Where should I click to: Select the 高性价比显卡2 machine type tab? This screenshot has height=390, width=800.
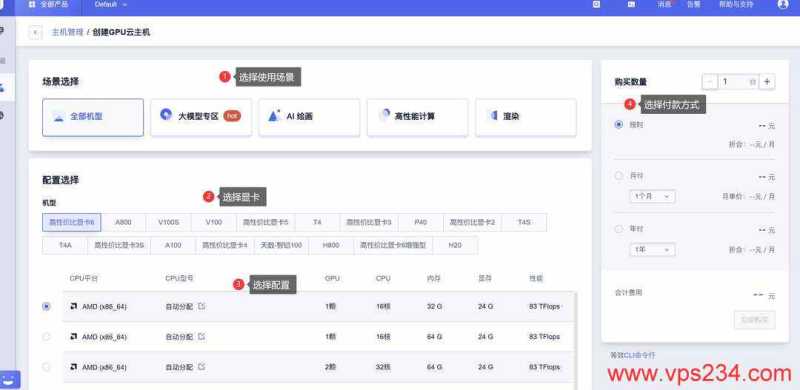(x=472, y=223)
